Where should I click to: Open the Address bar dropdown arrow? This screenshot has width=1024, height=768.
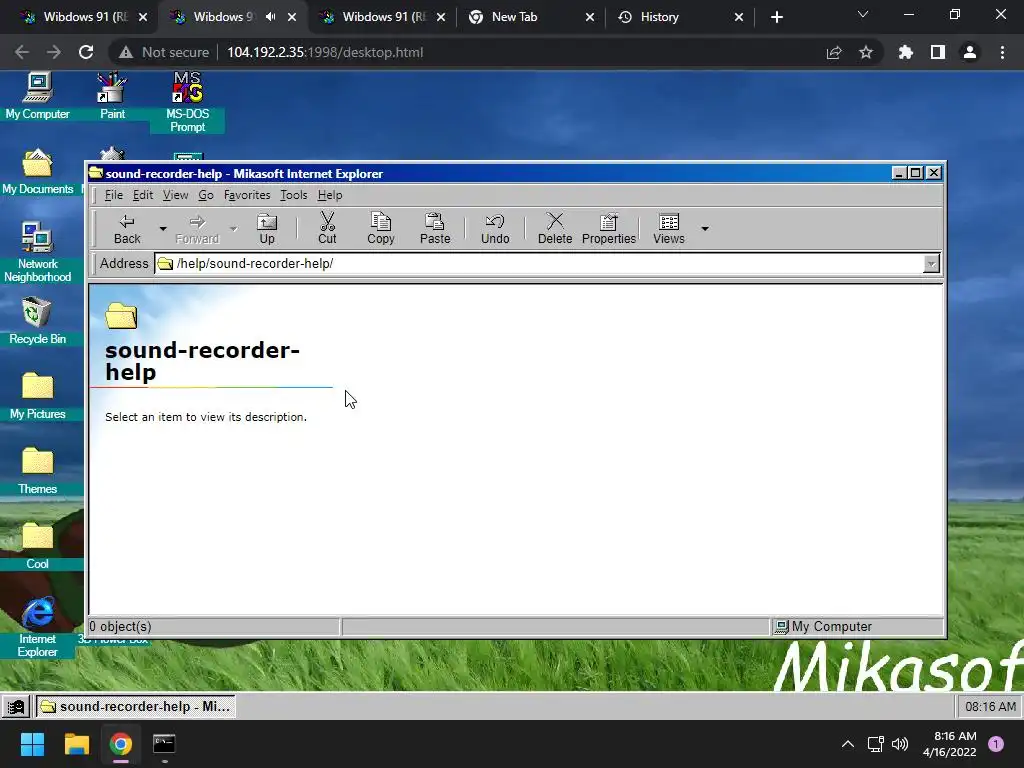(931, 264)
